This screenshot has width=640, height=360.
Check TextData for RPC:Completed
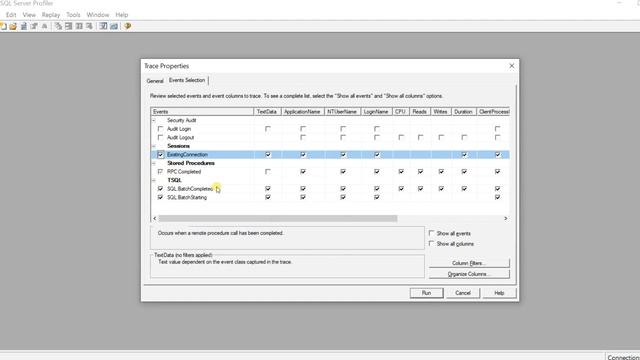[x=268, y=171]
